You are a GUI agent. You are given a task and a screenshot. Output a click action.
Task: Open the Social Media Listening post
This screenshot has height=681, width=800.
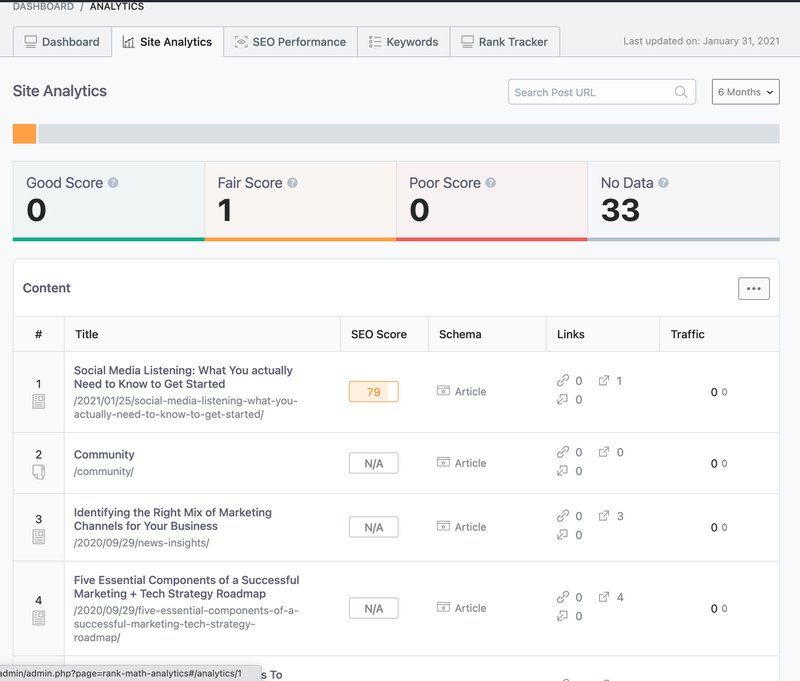(183, 377)
